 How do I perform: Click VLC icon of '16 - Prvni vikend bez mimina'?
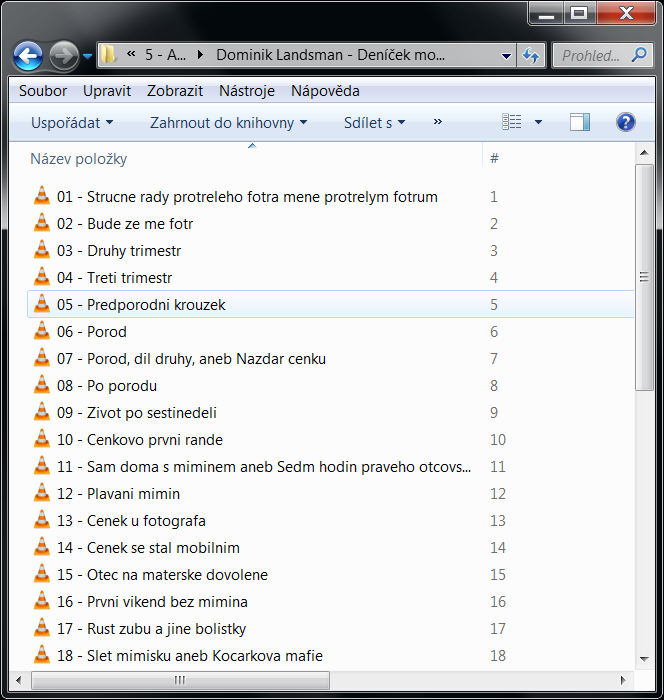[42, 601]
